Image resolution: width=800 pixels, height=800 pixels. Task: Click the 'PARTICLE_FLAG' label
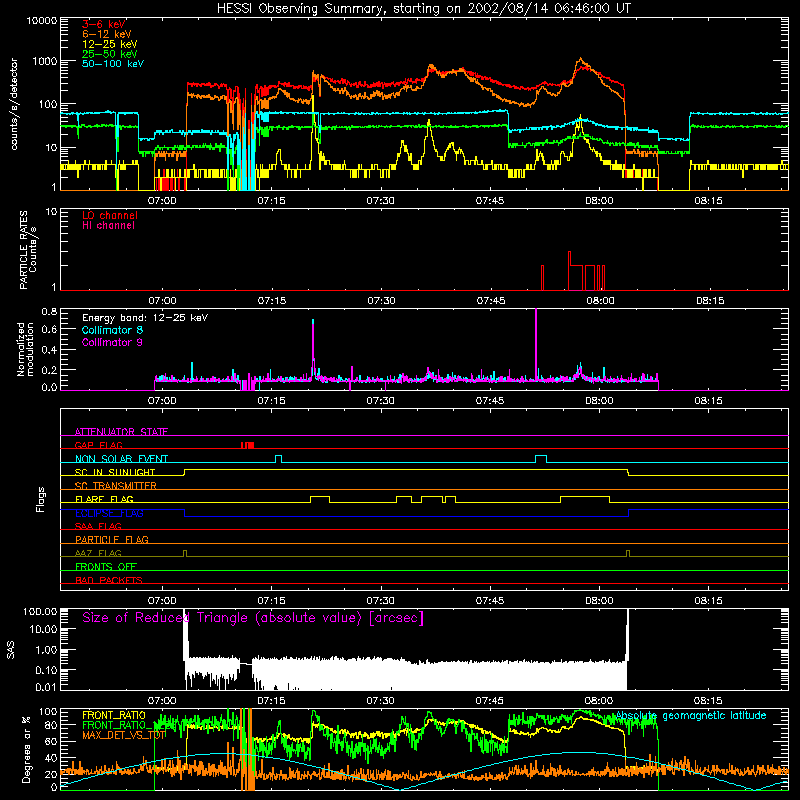[x=112, y=539]
